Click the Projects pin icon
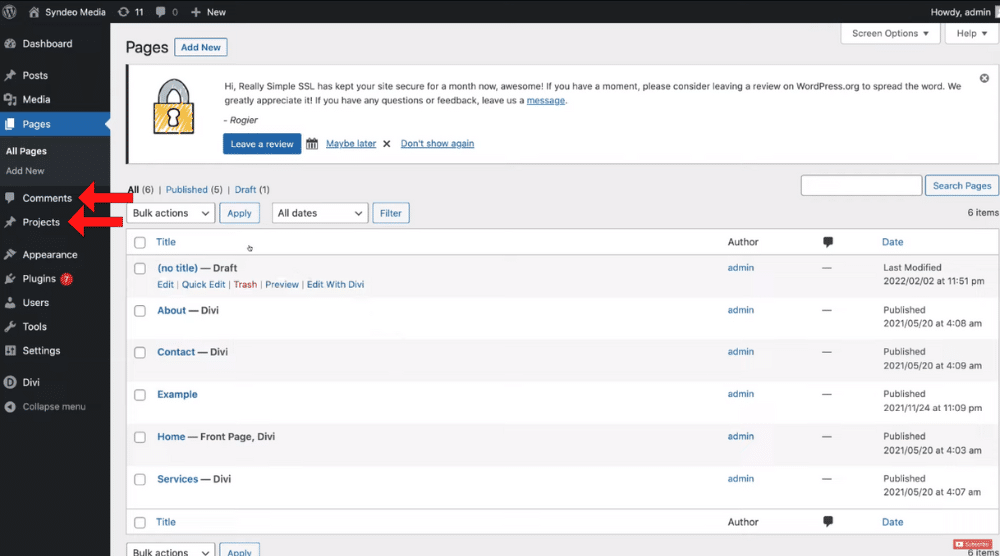The height and width of the screenshot is (556, 1000). 10,222
